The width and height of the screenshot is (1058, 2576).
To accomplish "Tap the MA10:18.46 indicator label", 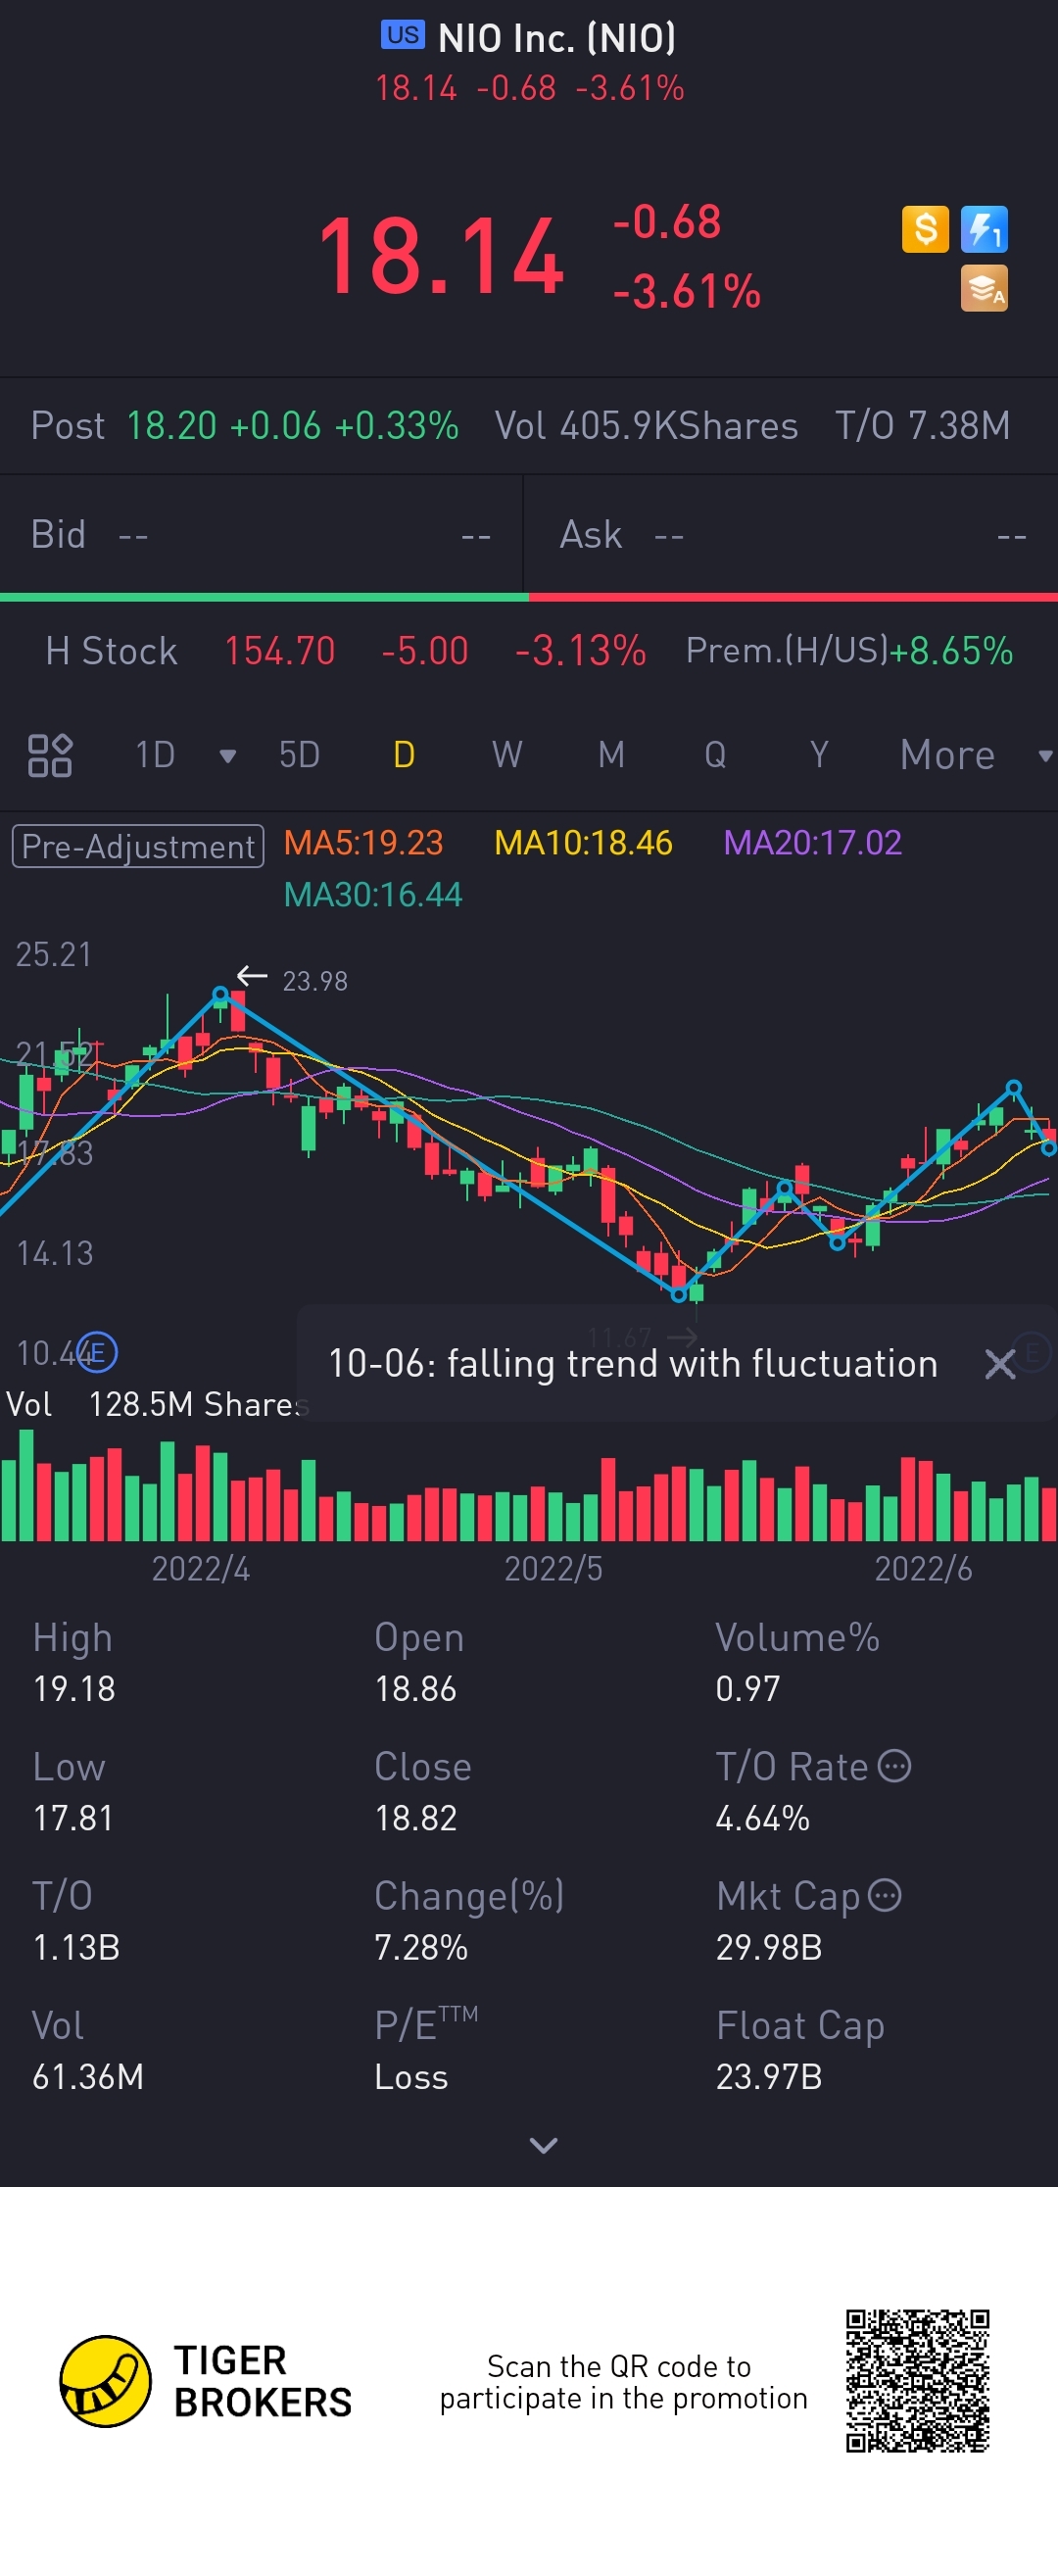I will [x=583, y=843].
